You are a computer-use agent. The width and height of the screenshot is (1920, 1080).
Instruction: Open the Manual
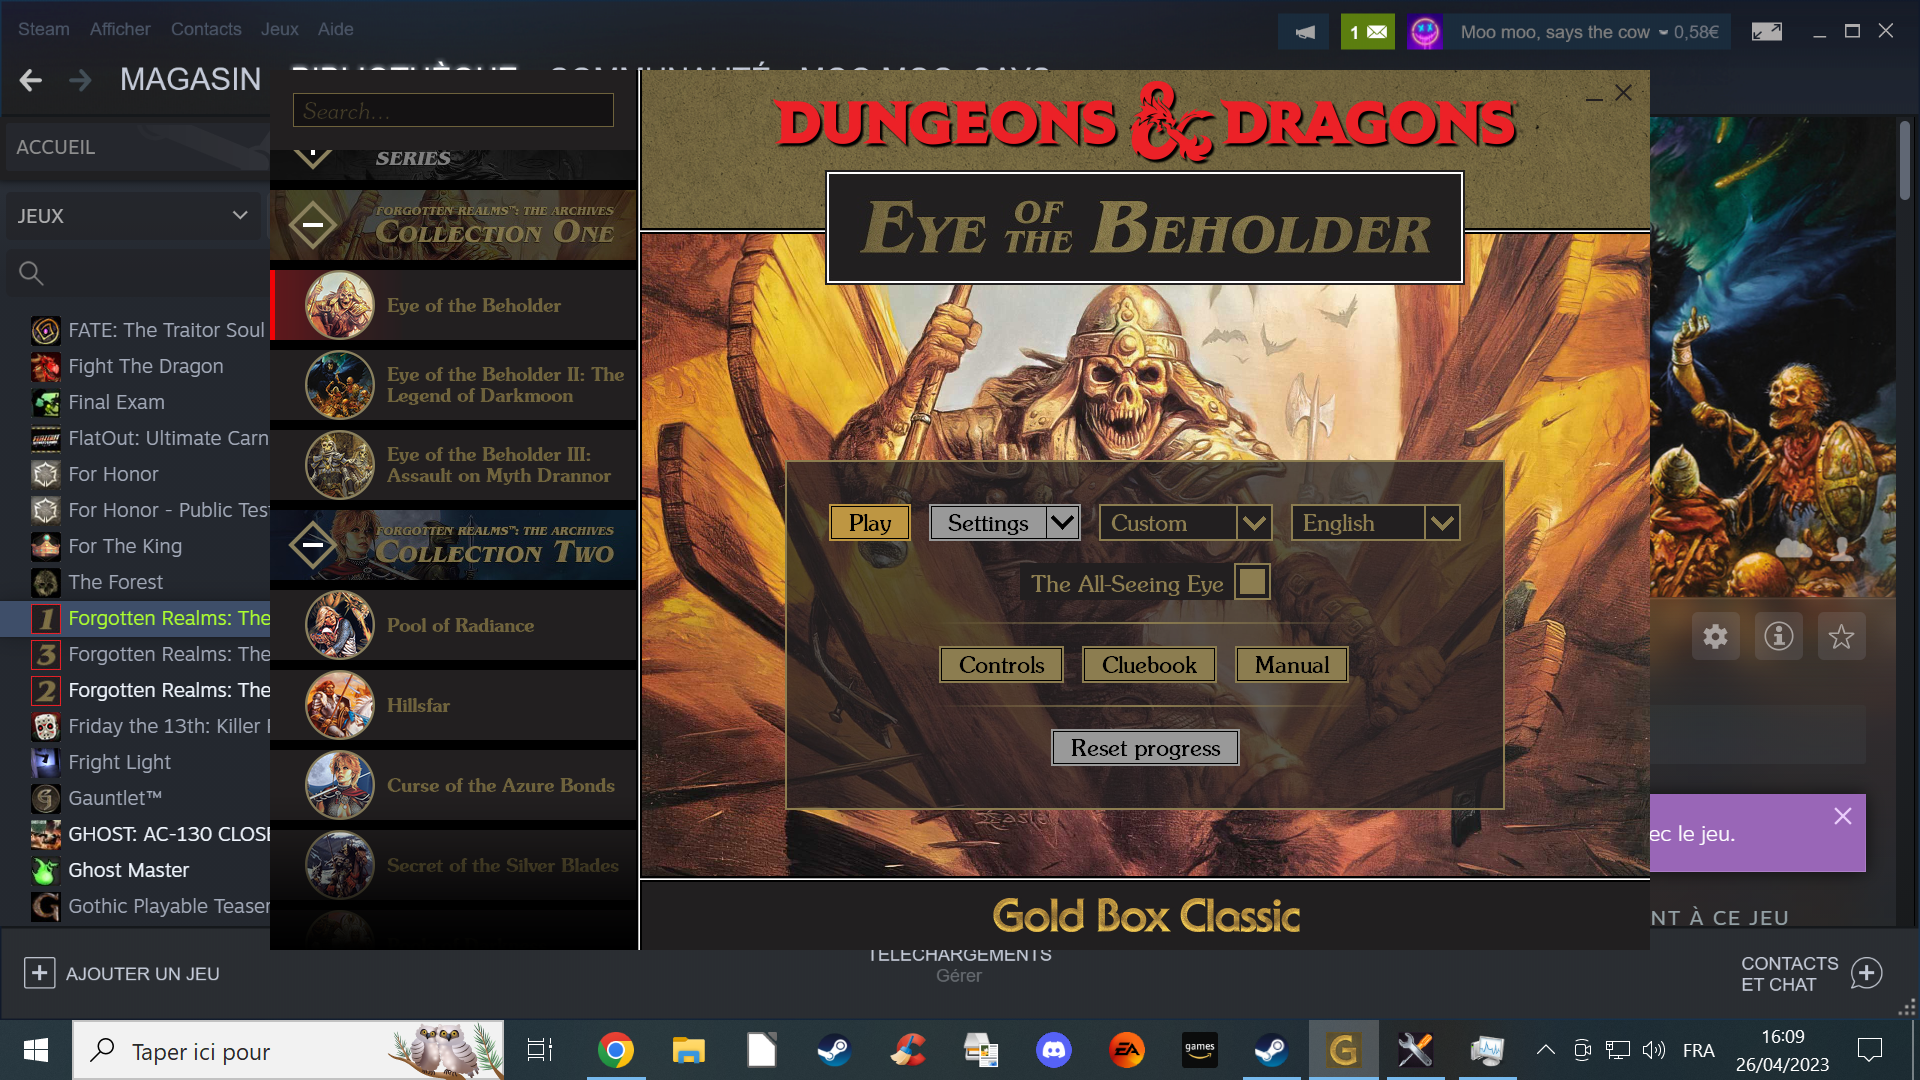point(1292,664)
